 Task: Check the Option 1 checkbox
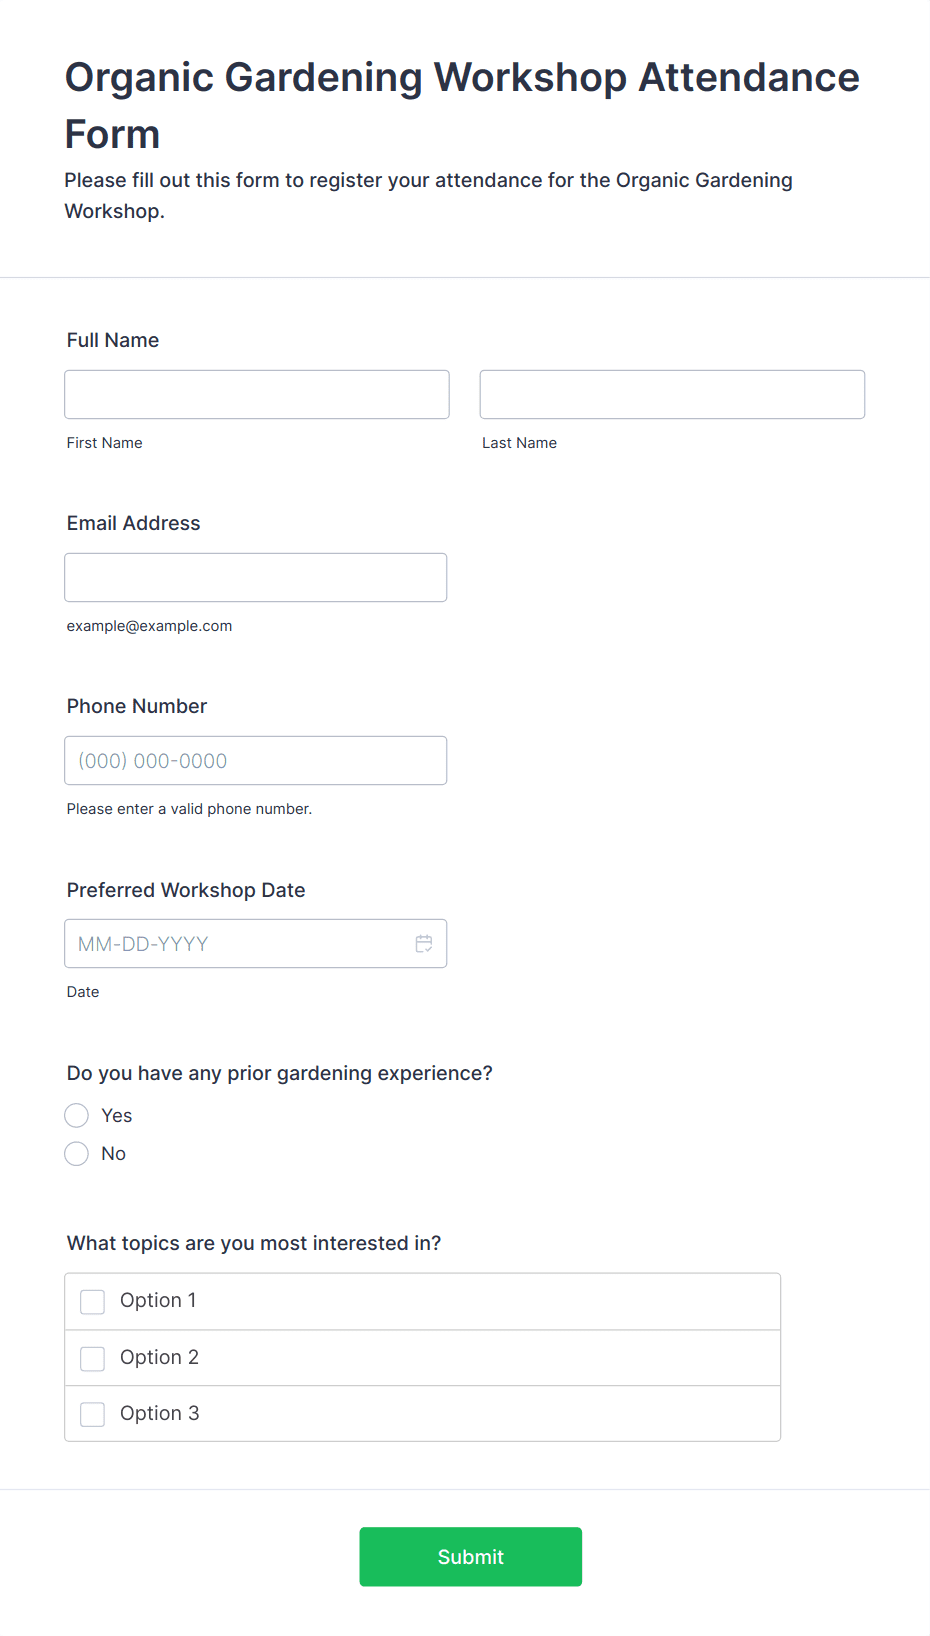(93, 1302)
